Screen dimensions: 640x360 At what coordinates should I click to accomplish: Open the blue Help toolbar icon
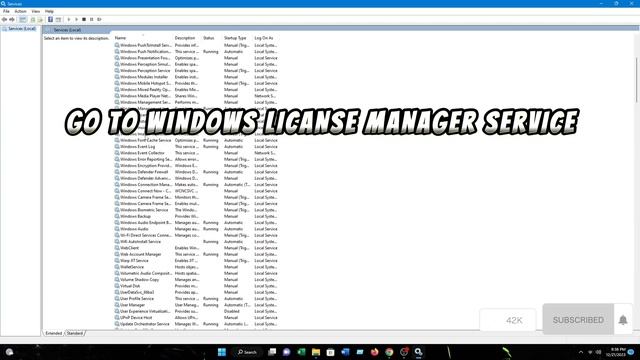click(x=50, y=19)
